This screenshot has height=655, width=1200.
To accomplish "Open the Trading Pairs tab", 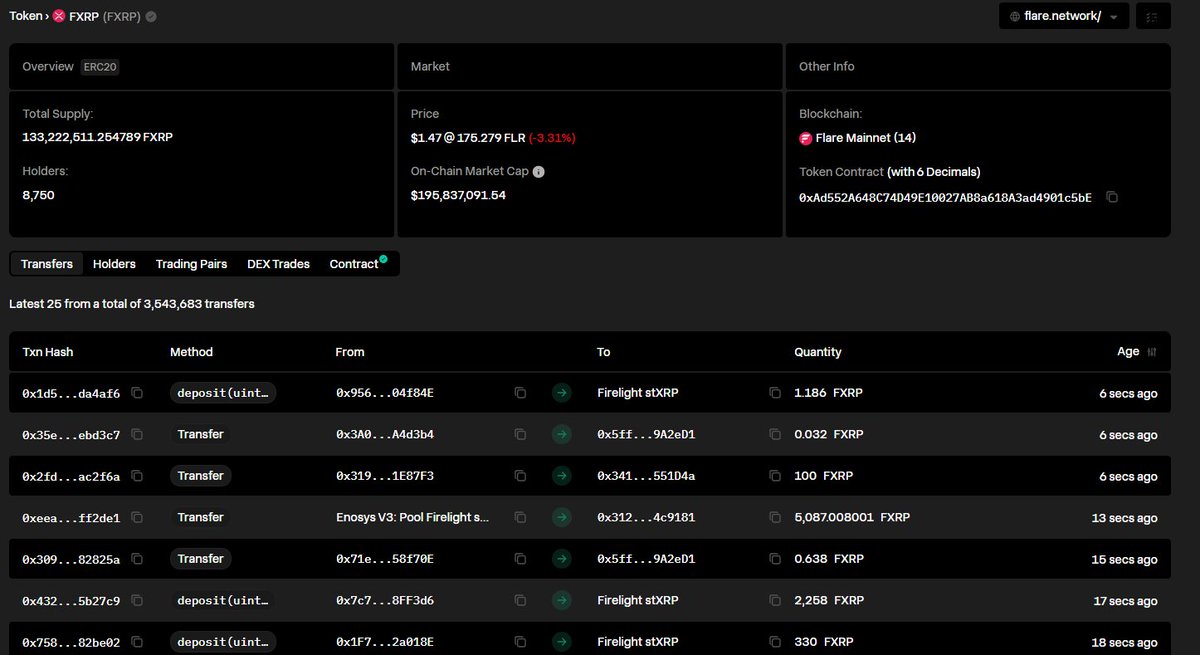I will pyautogui.click(x=191, y=264).
